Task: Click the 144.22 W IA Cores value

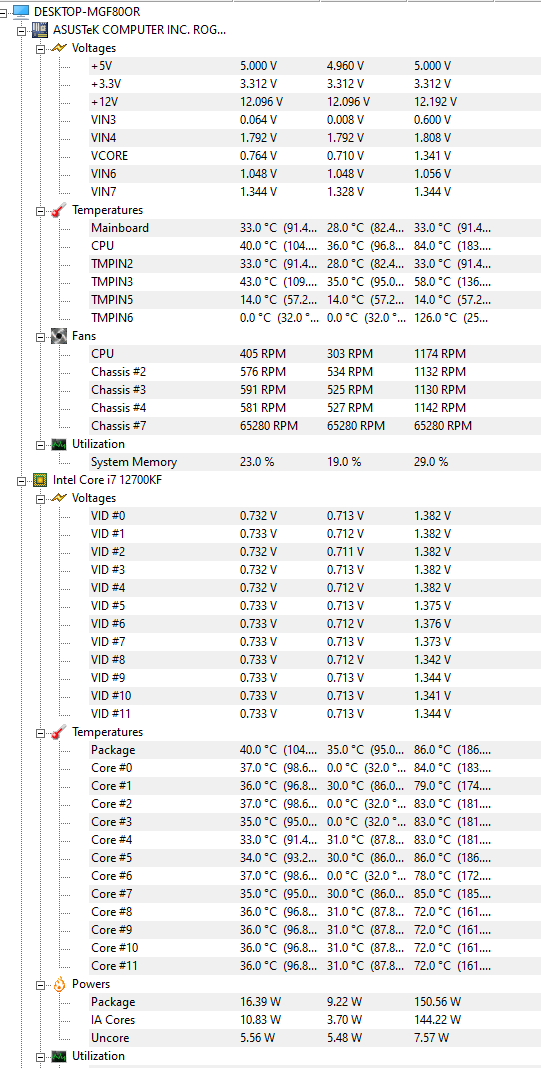Action: (437, 1020)
